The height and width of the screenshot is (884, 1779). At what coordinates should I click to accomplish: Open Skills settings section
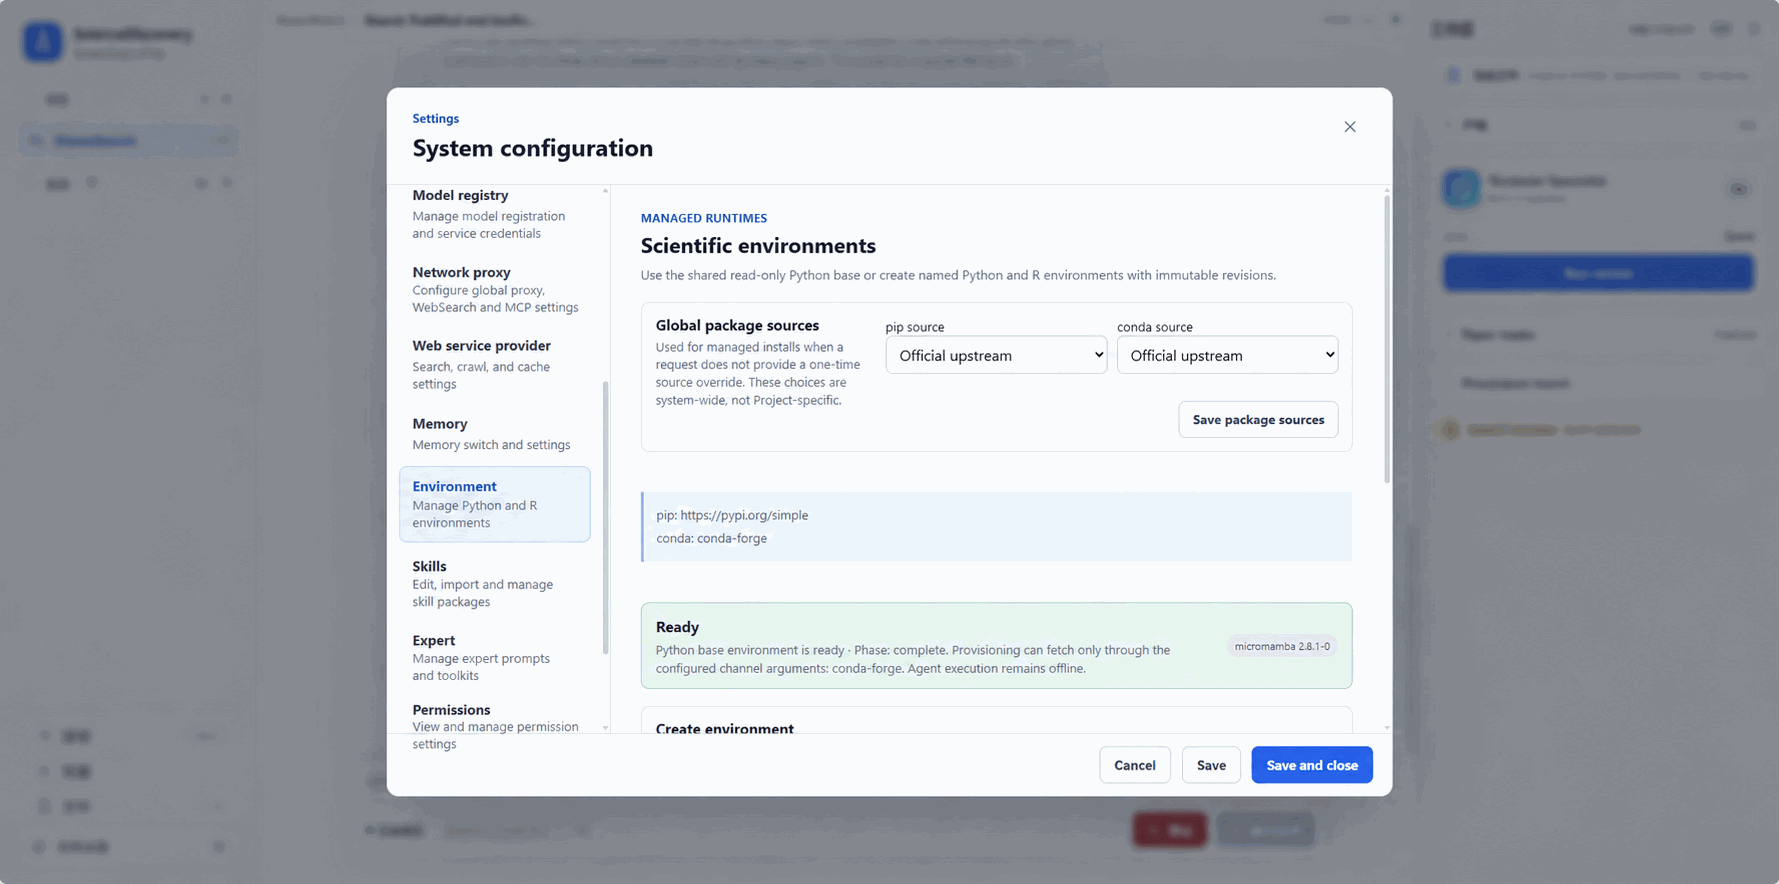[494, 583]
